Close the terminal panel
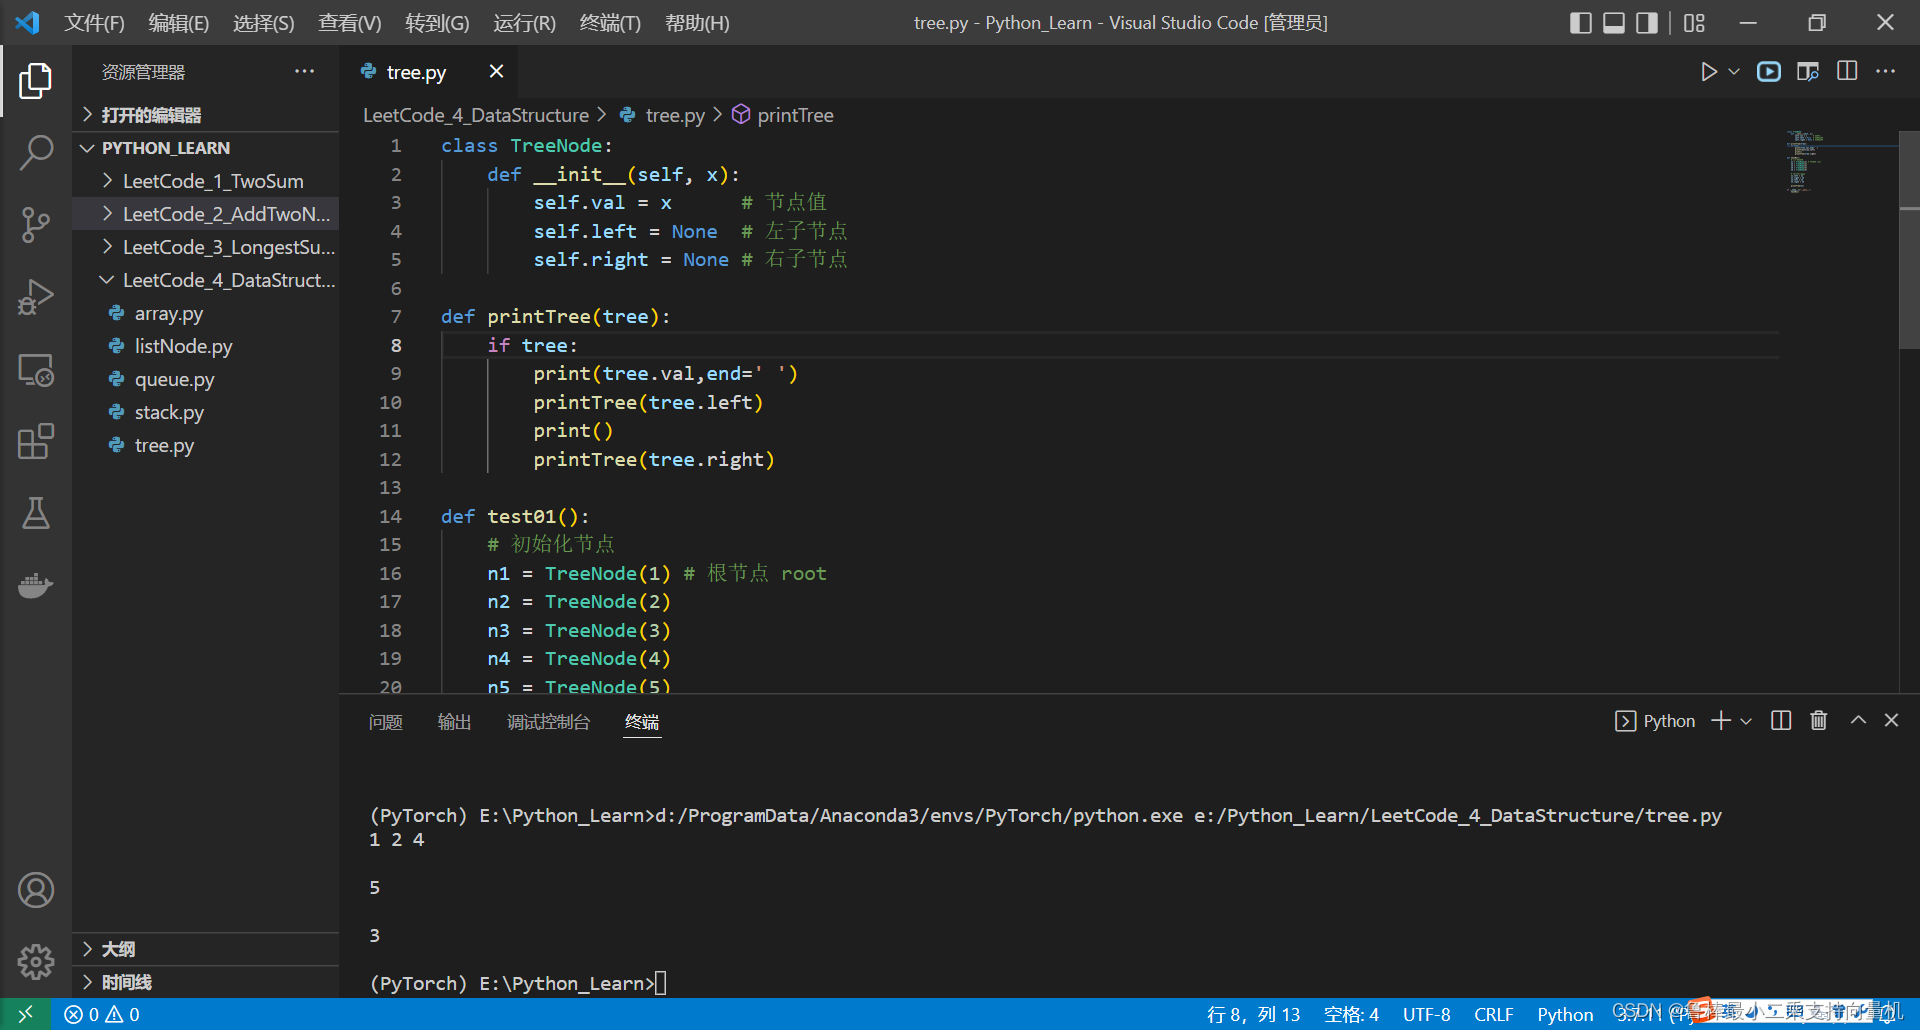The width and height of the screenshot is (1920, 1030). pyautogui.click(x=1891, y=720)
